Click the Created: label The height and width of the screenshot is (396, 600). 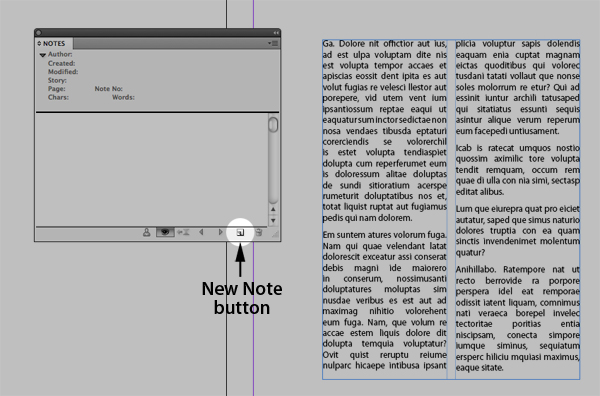point(61,63)
